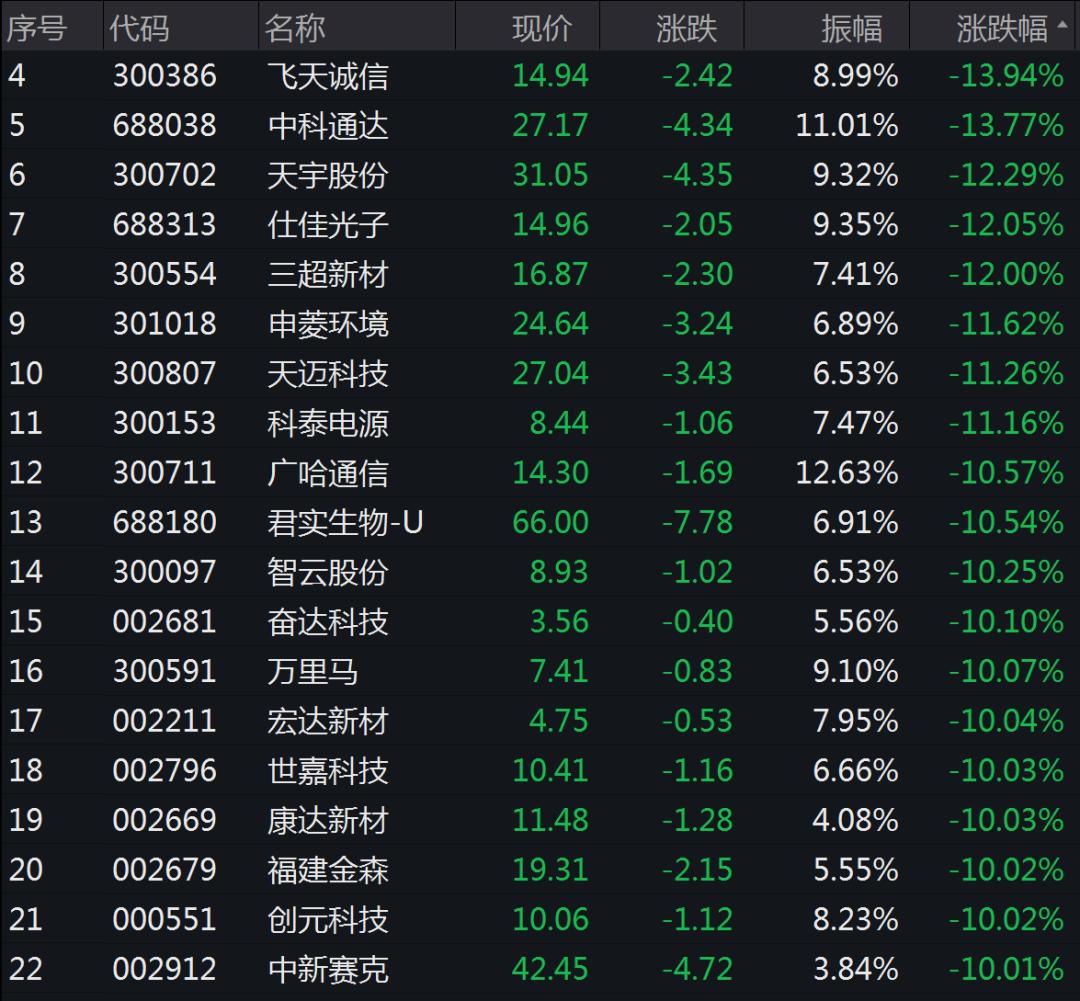Click change percent -12.00%
1080x1001 pixels.
tap(1006, 274)
